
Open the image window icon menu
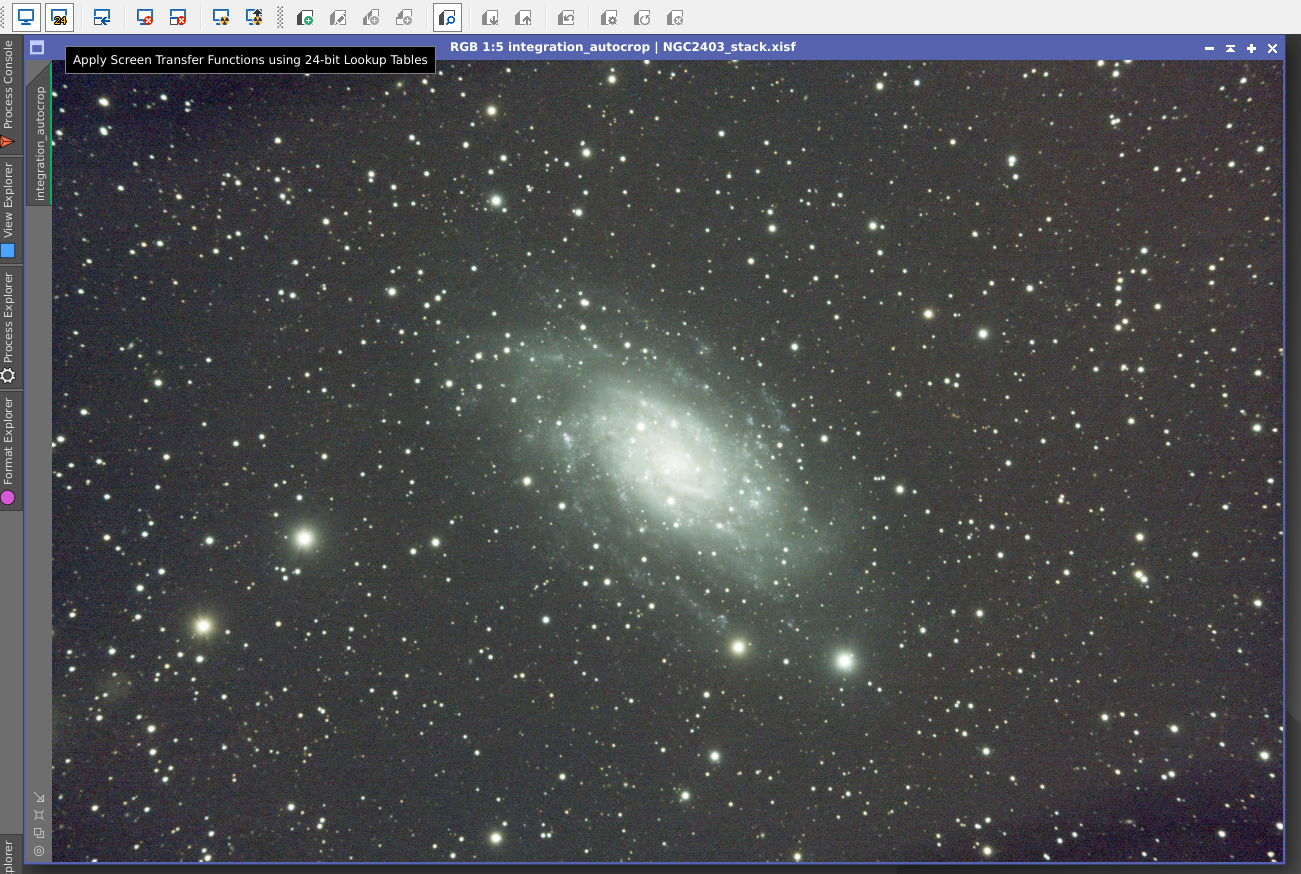[x=37, y=47]
